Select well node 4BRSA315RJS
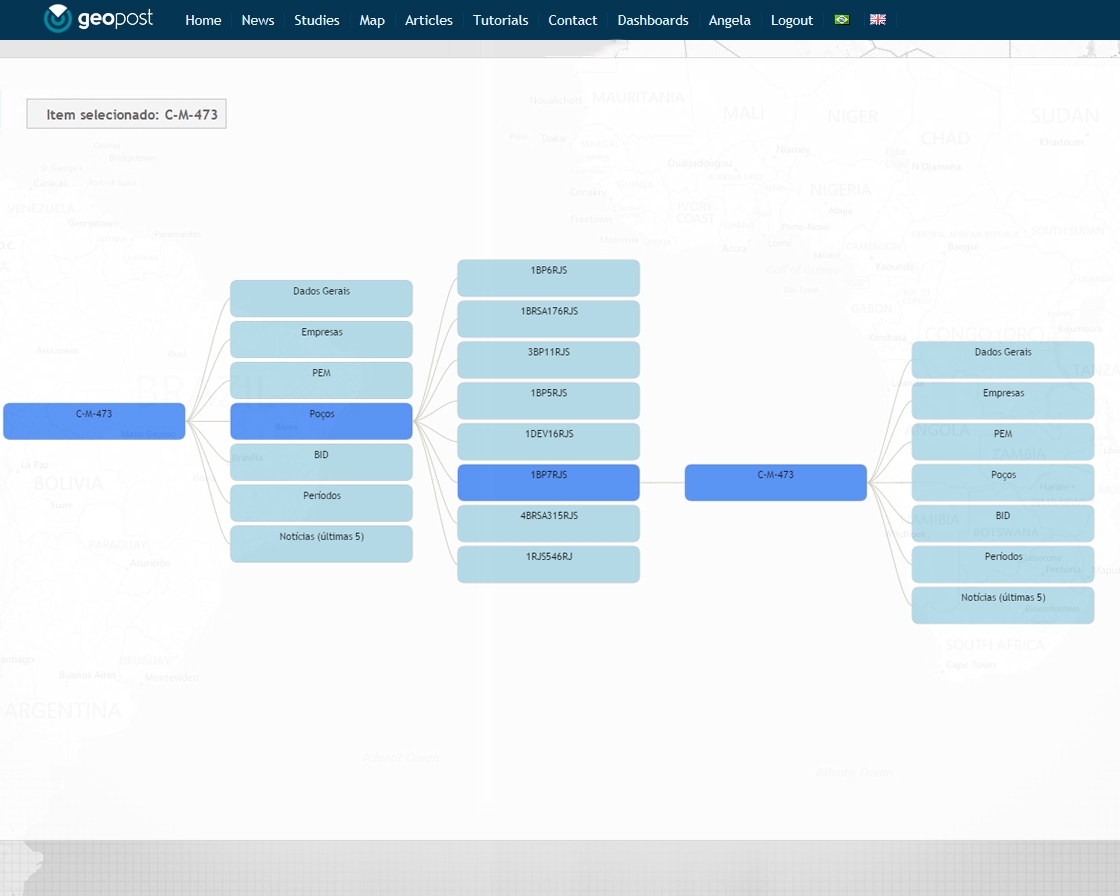Viewport: 1120px width, 896px height. (x=549, y=523)
